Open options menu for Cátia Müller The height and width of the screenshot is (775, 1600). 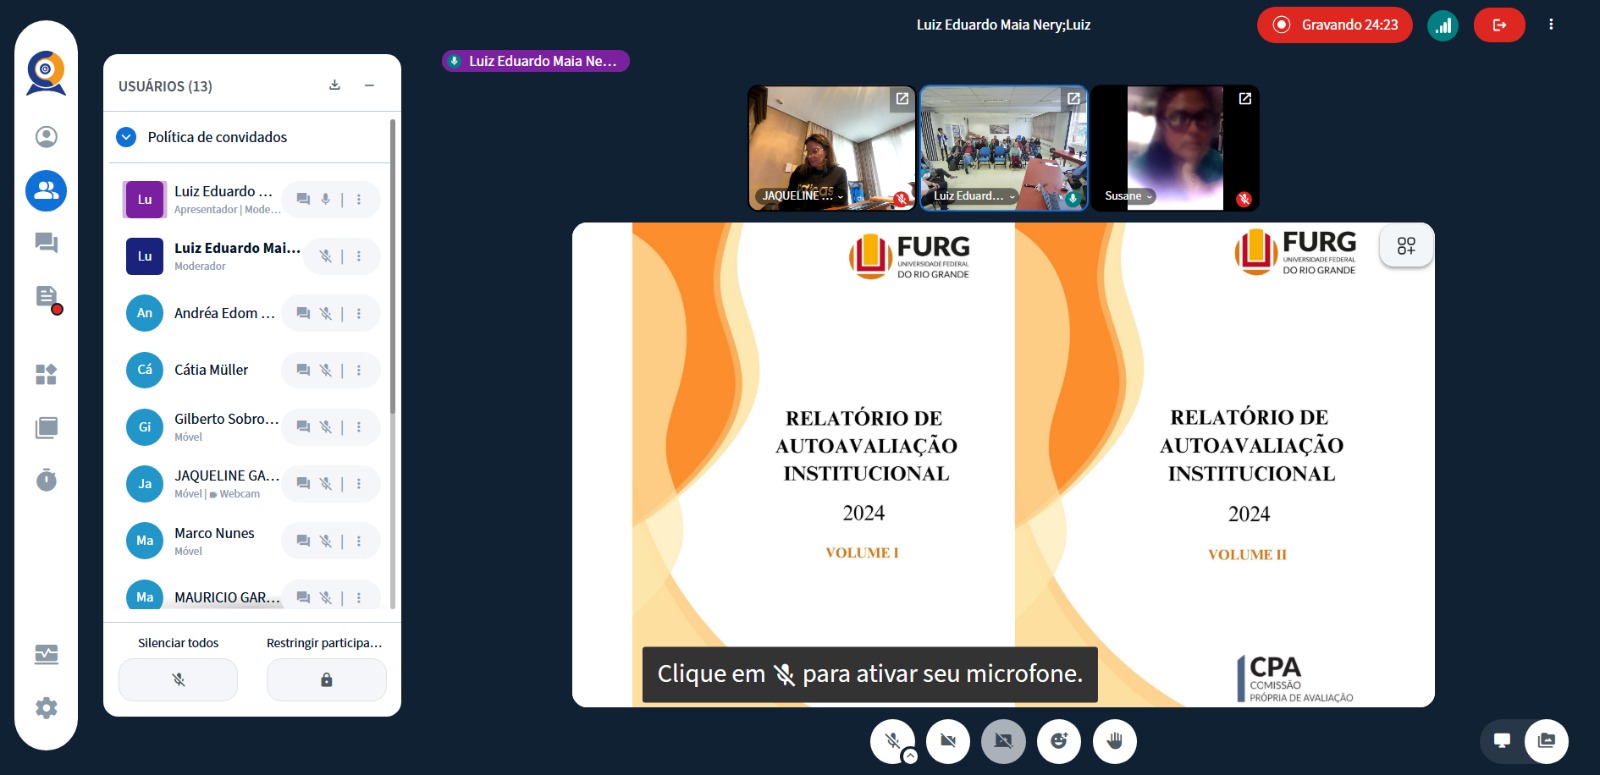(x=359, y=370)
